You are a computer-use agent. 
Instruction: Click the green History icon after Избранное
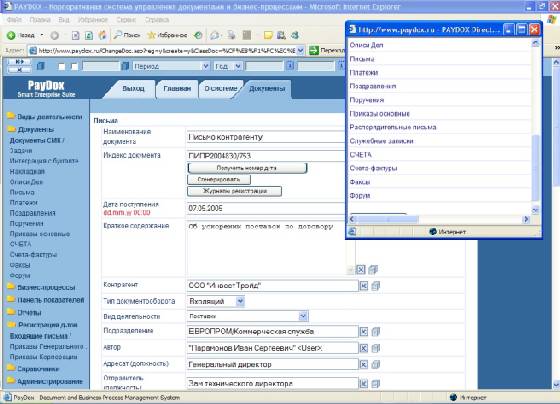(198, 35)
